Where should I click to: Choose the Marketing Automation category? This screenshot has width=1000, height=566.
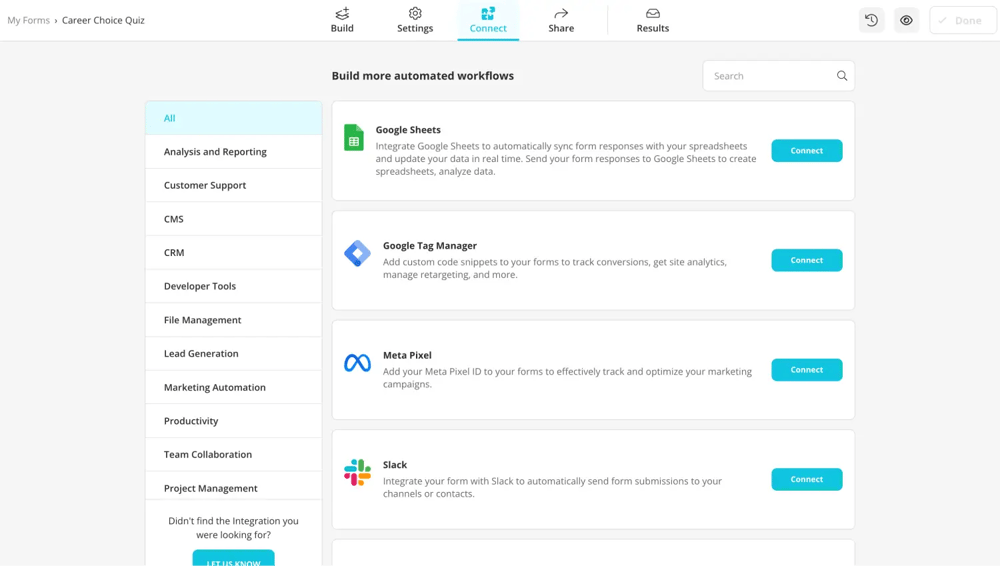coord(215,387)
